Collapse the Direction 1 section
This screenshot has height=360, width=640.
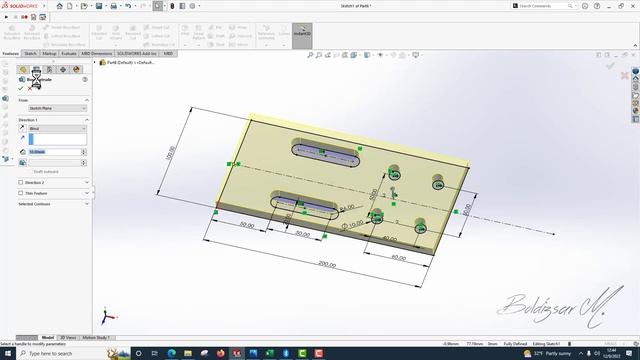pos(87,120)
